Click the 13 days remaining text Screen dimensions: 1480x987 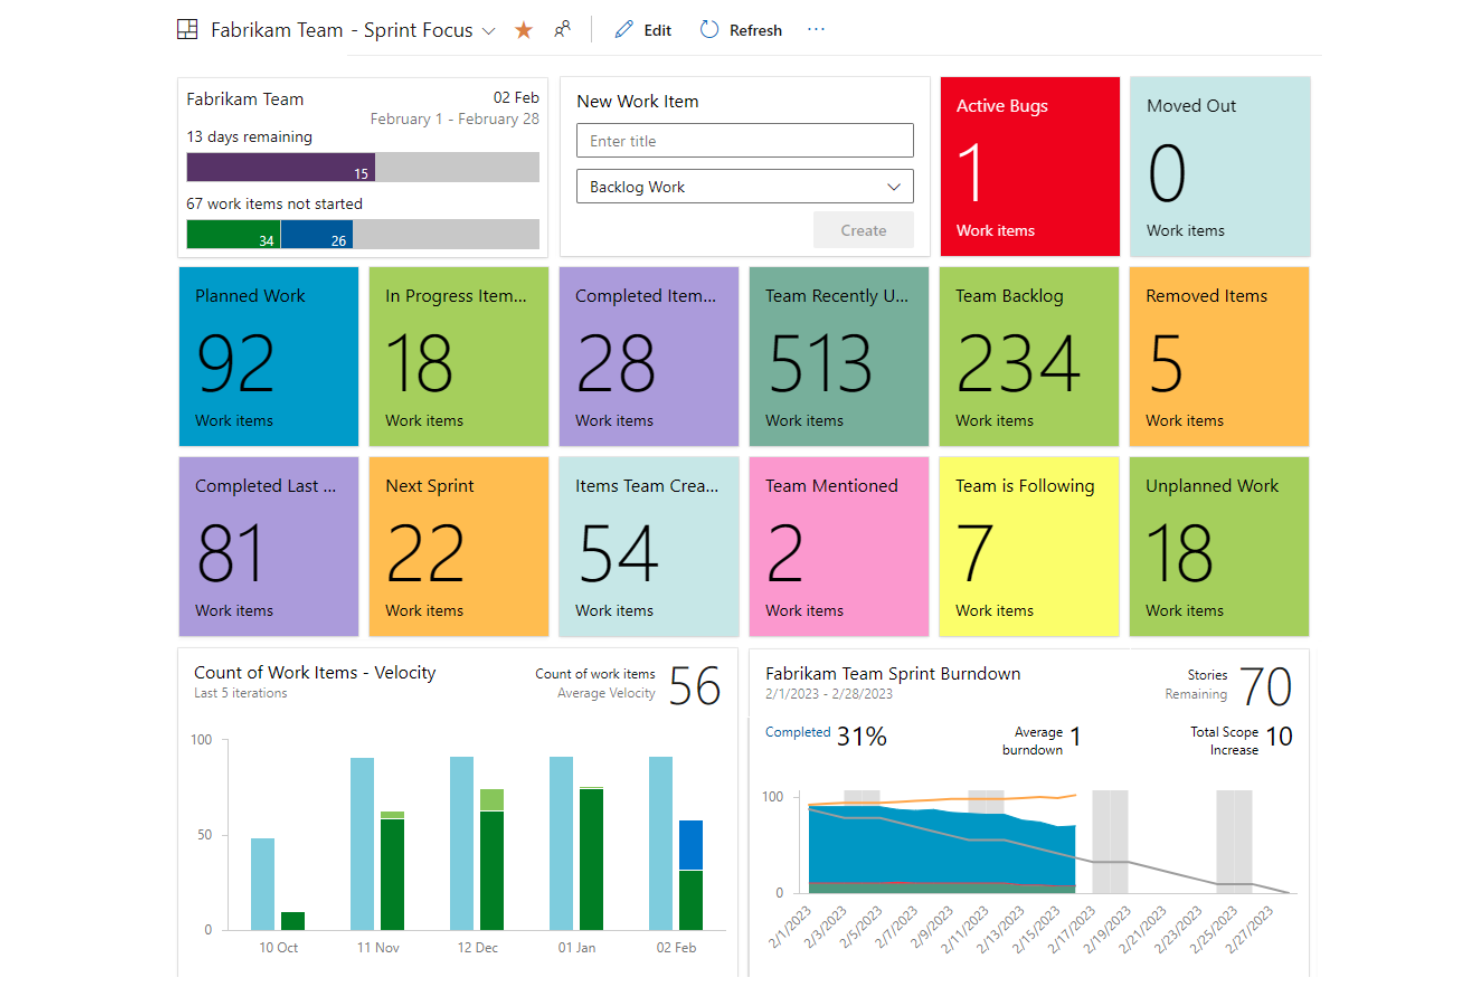tap(249, 137)
